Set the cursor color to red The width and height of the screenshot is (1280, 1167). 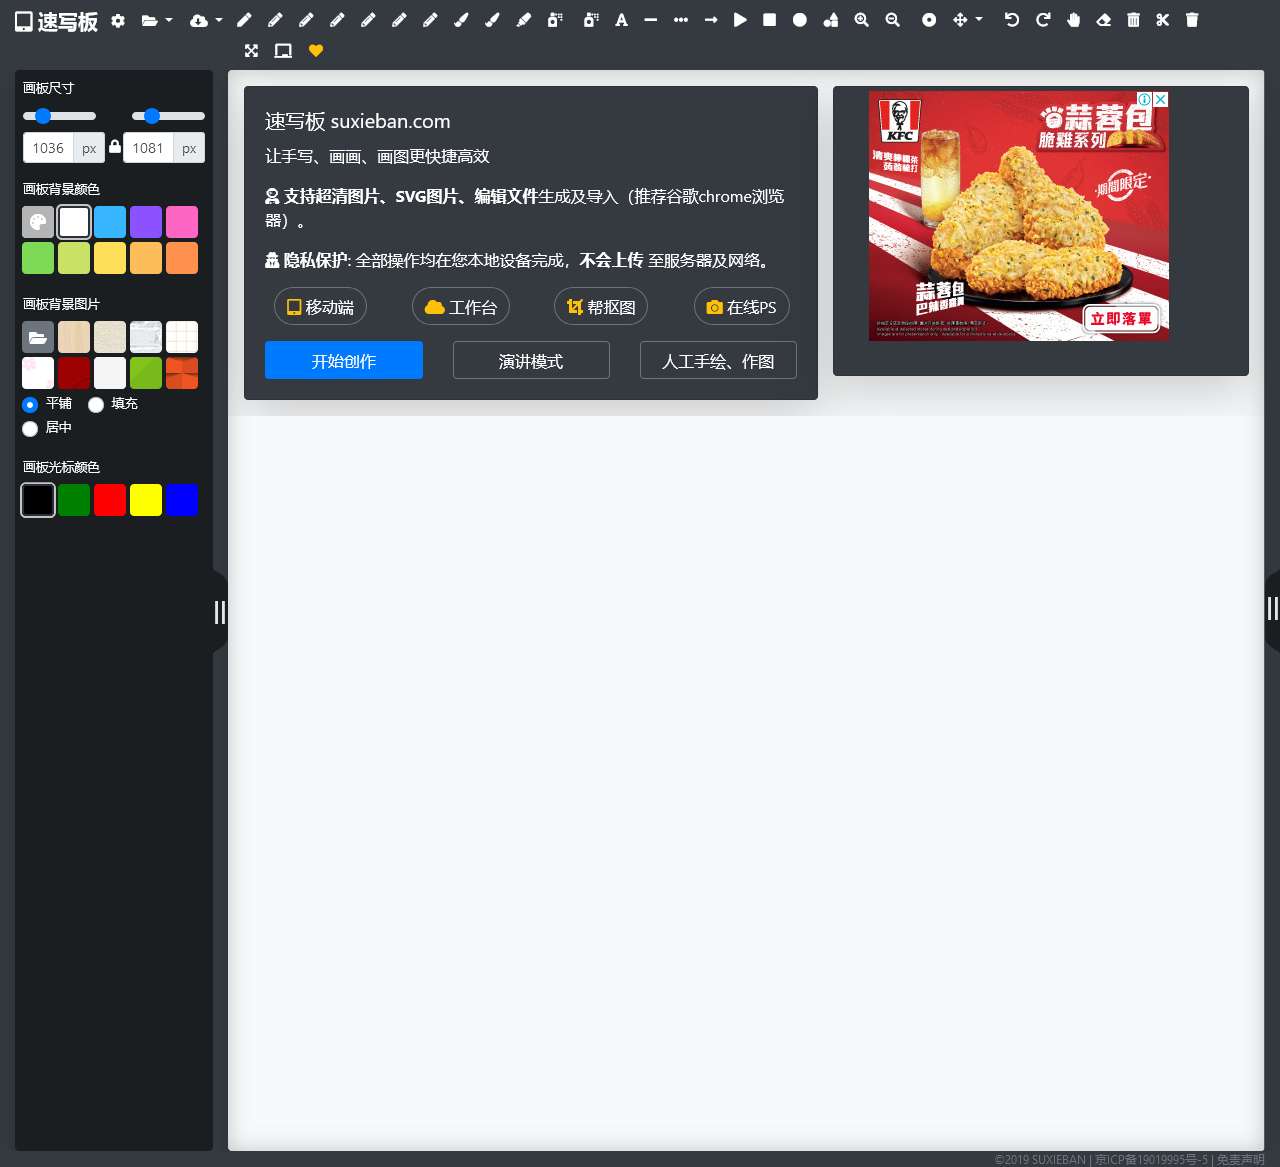coord(110,500)
